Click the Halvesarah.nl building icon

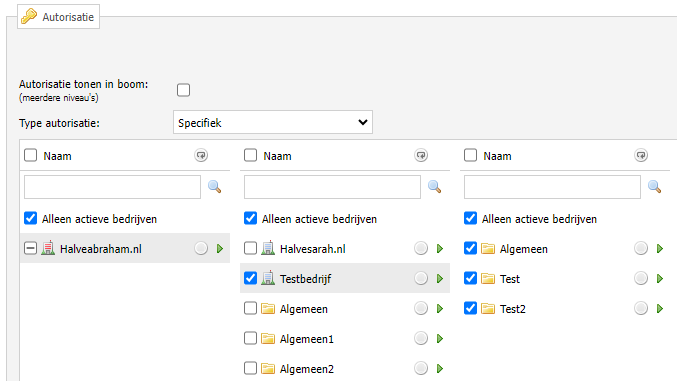pos(268,248)
